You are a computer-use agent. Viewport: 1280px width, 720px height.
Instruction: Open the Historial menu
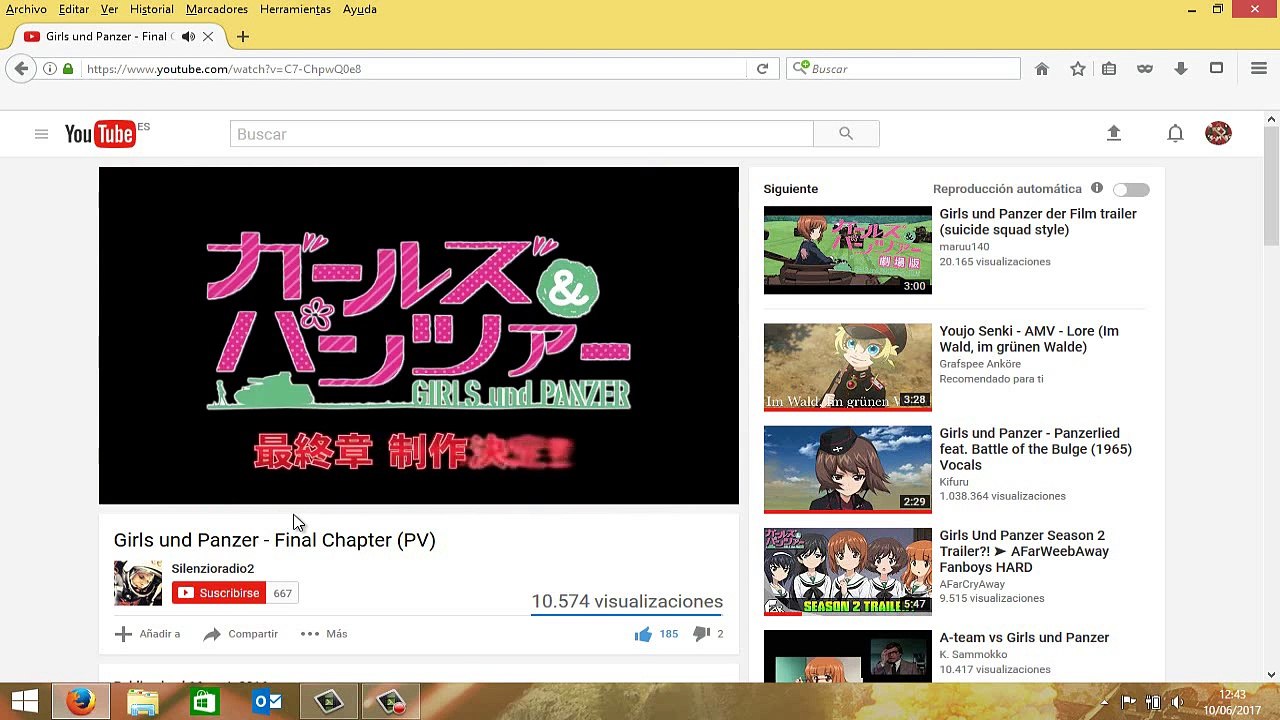(x=152, y=9)
